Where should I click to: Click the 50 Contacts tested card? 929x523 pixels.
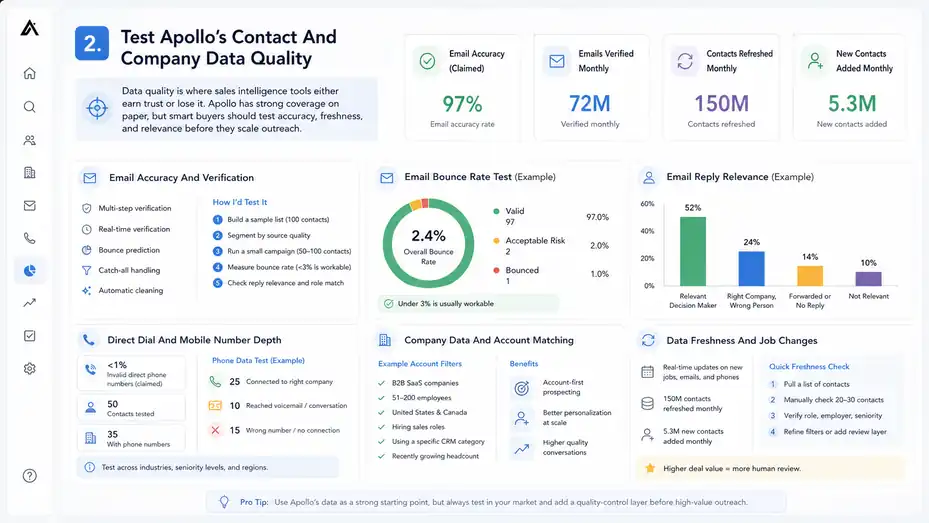[131, 408]
